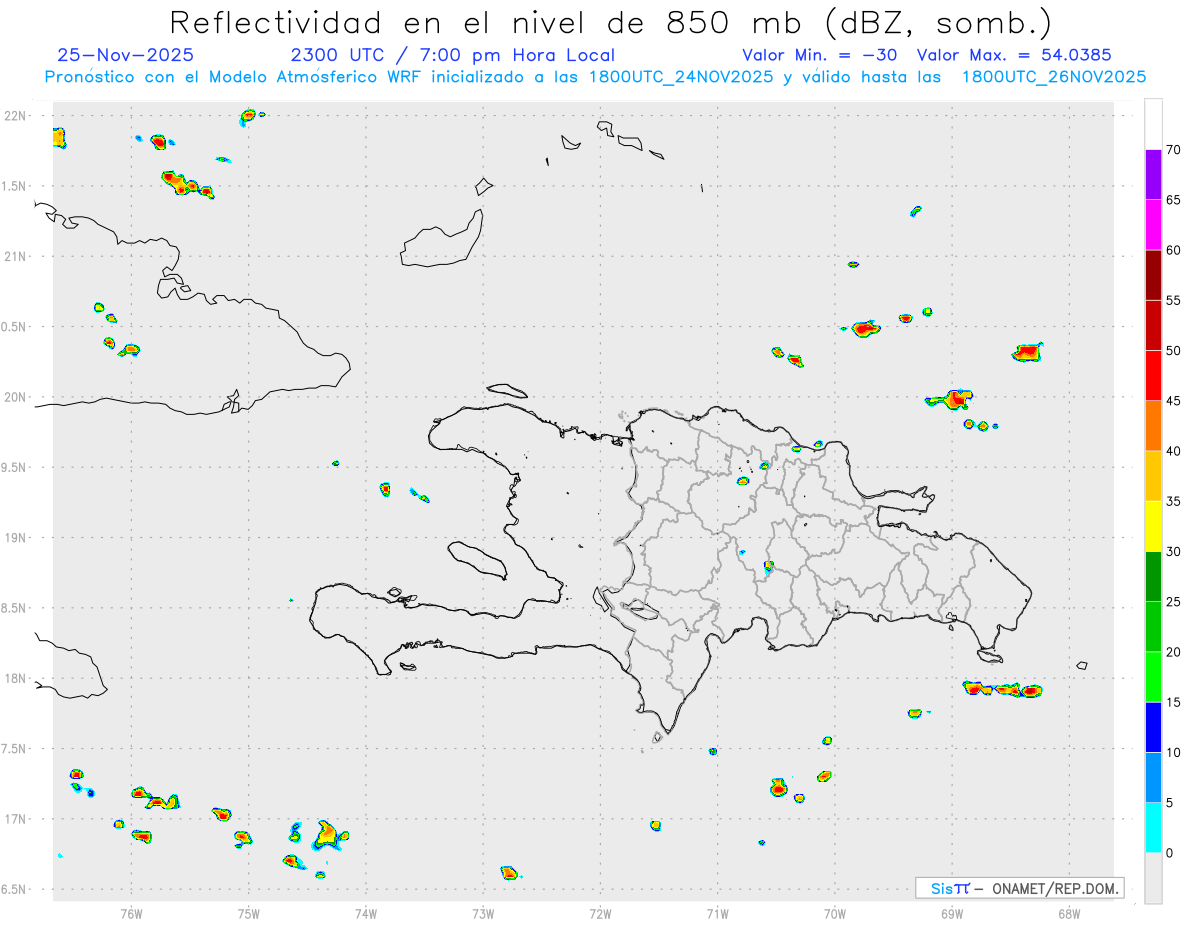Click the '68W' longitude label

pyautogui.click(x=1069, y=913)
